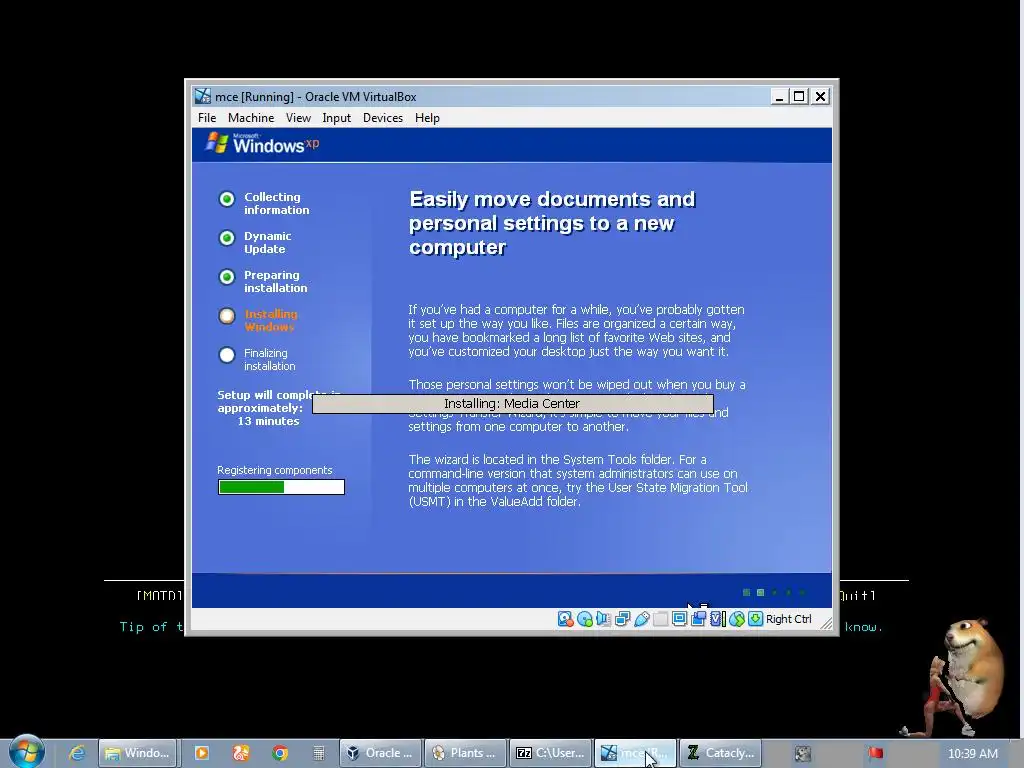Click the 'Installing: Media Center' status box
This screenshot has width=1024, height=768.
point(513,404)
